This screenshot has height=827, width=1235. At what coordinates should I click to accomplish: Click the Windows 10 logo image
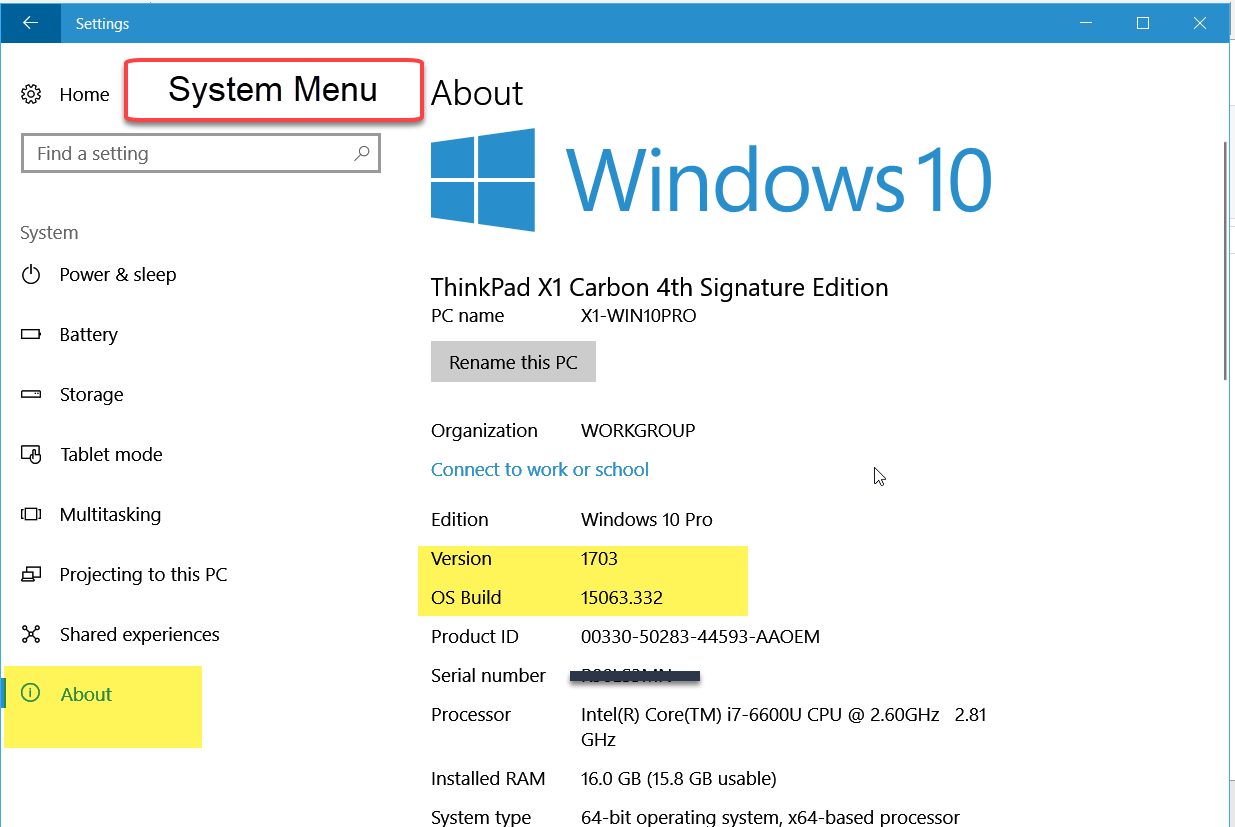coord(711,180)
